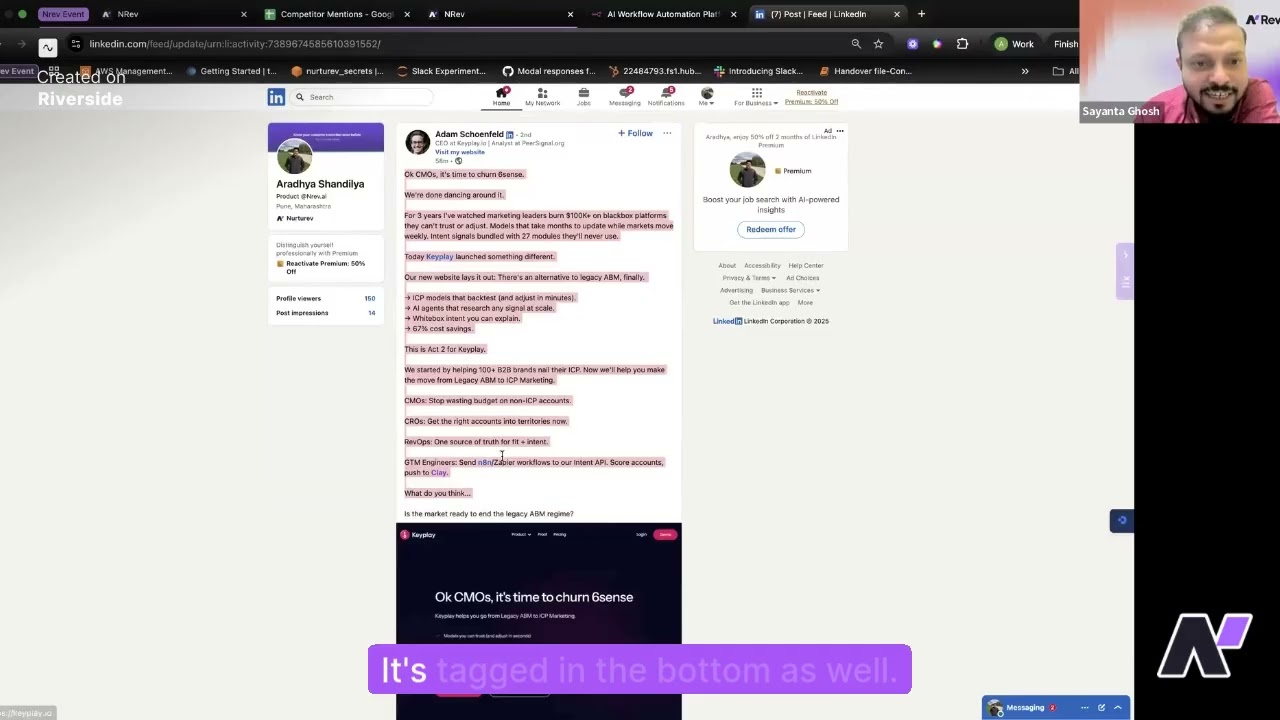Open My Network in LinkedIn navigation
The width and height of the screenshot is (1280, 720).
[x=542, y=97]
